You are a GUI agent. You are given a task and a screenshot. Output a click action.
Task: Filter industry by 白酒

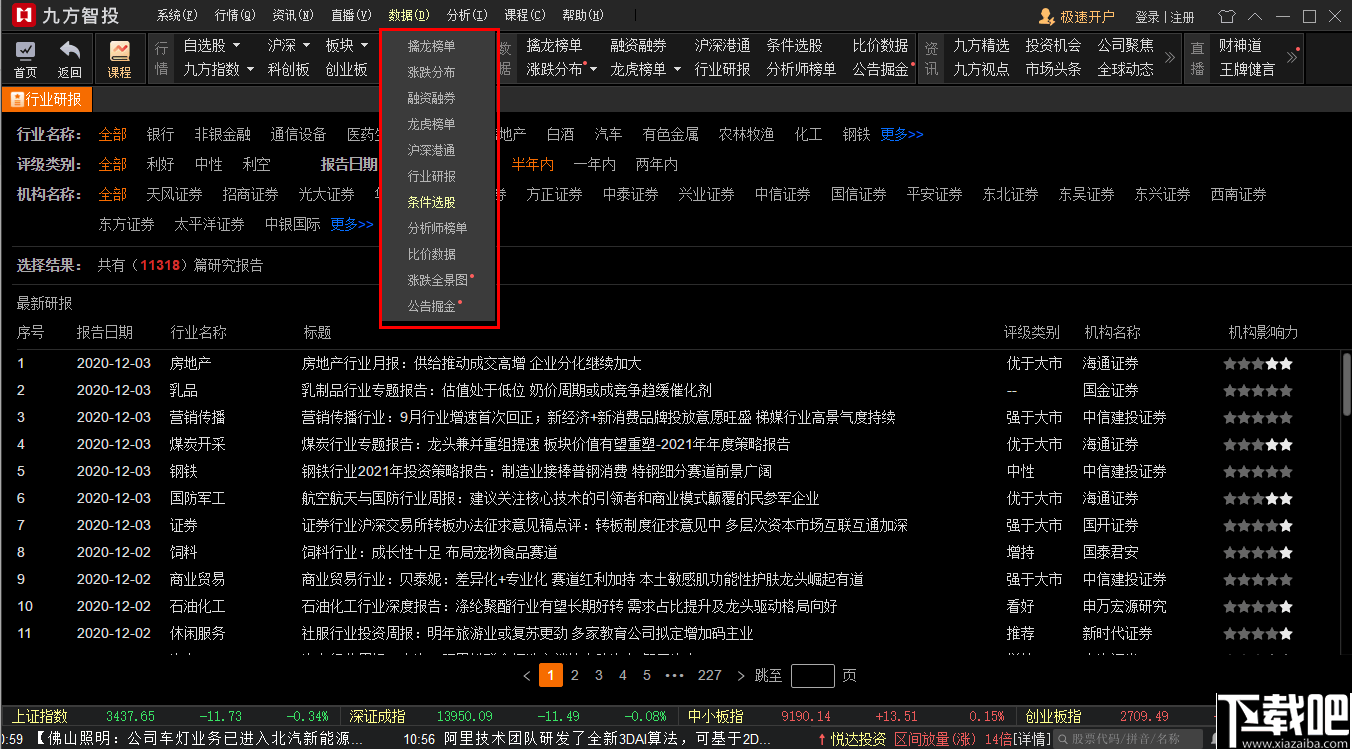point(560,134)
